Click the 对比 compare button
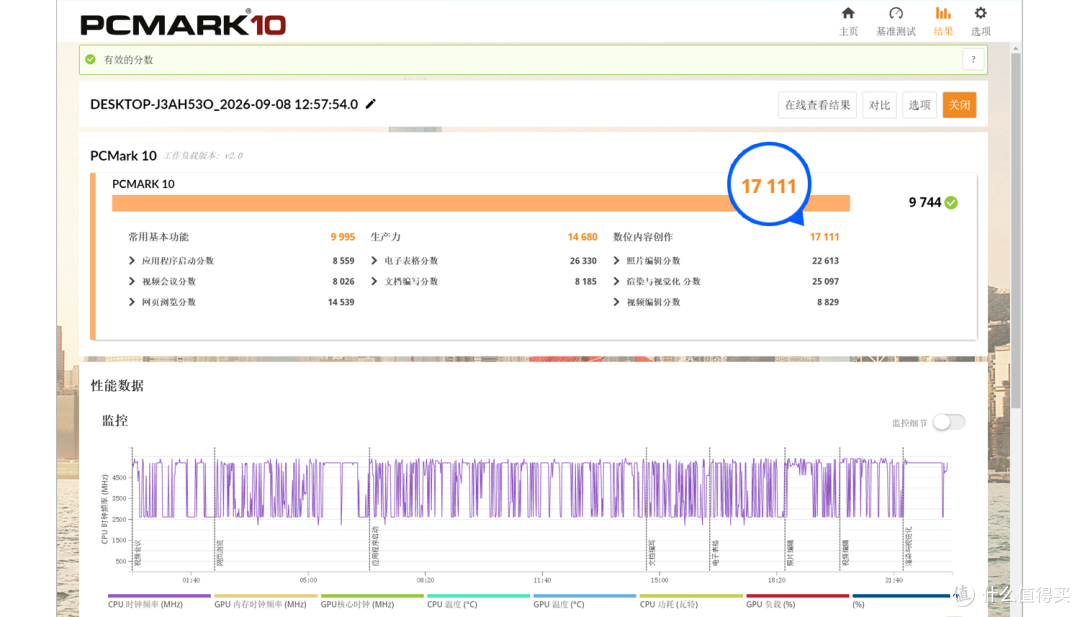The width and height of the screenshot is (1080, 617). point(880,105)
